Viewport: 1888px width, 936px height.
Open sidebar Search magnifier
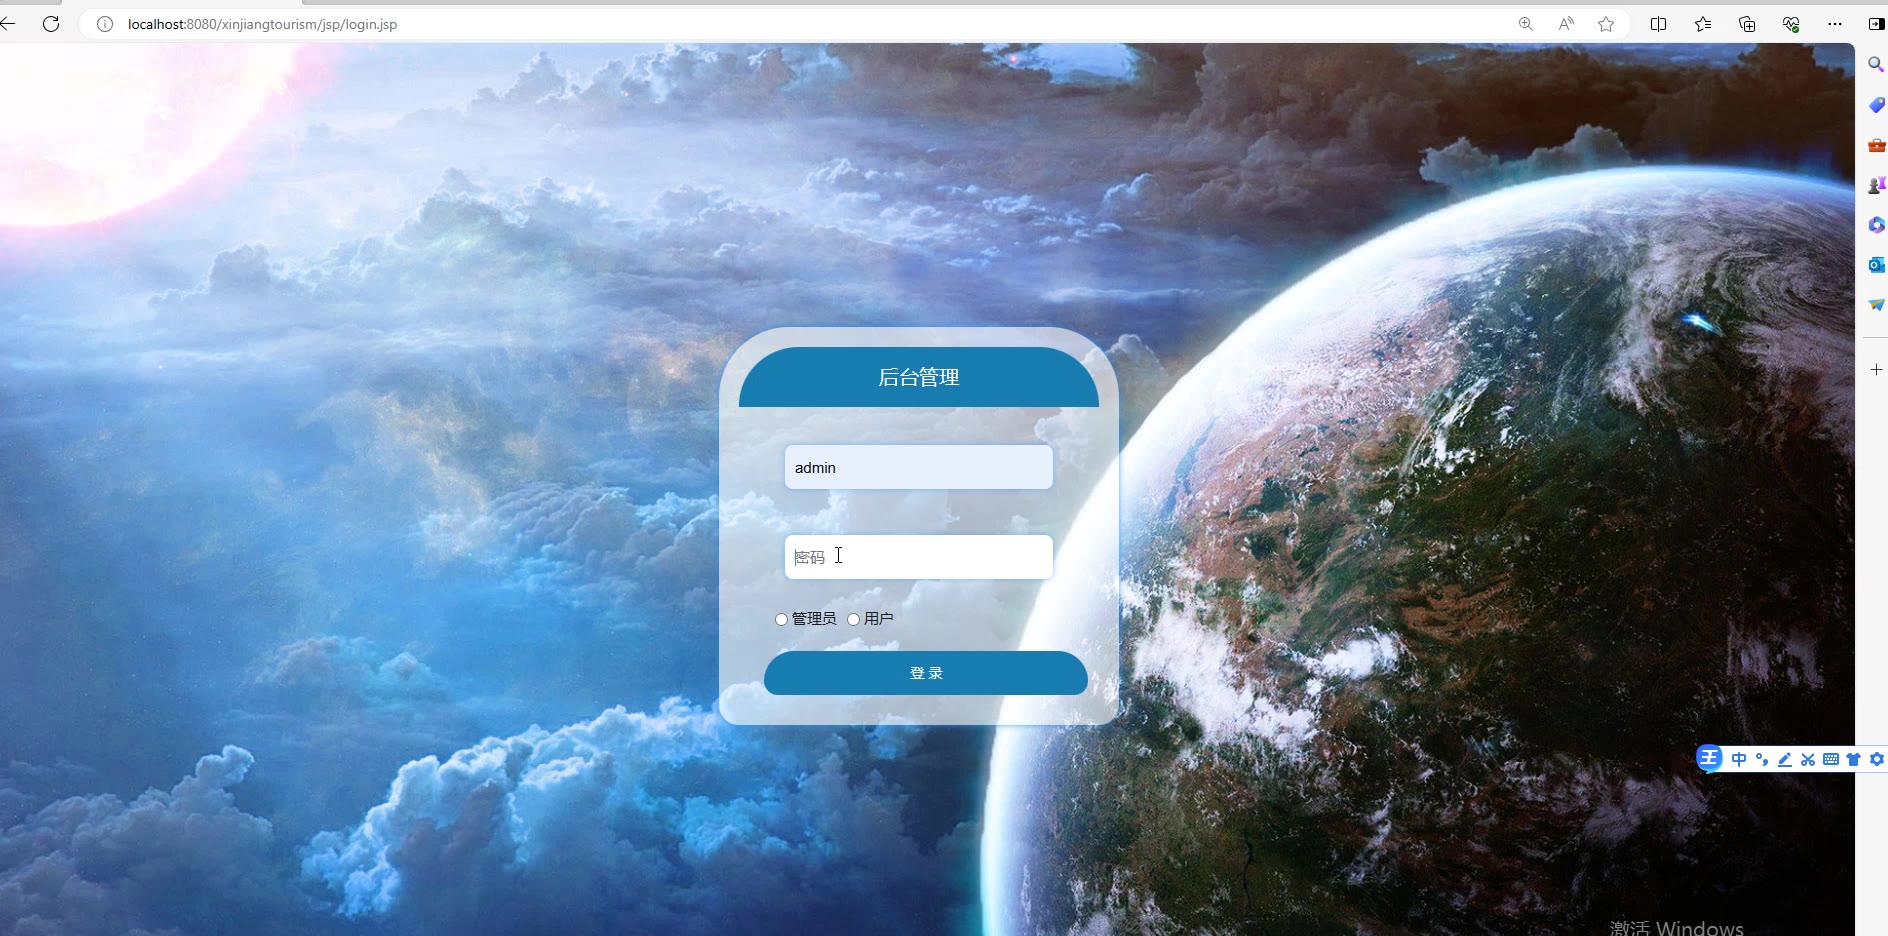[x=1876, y=64]
